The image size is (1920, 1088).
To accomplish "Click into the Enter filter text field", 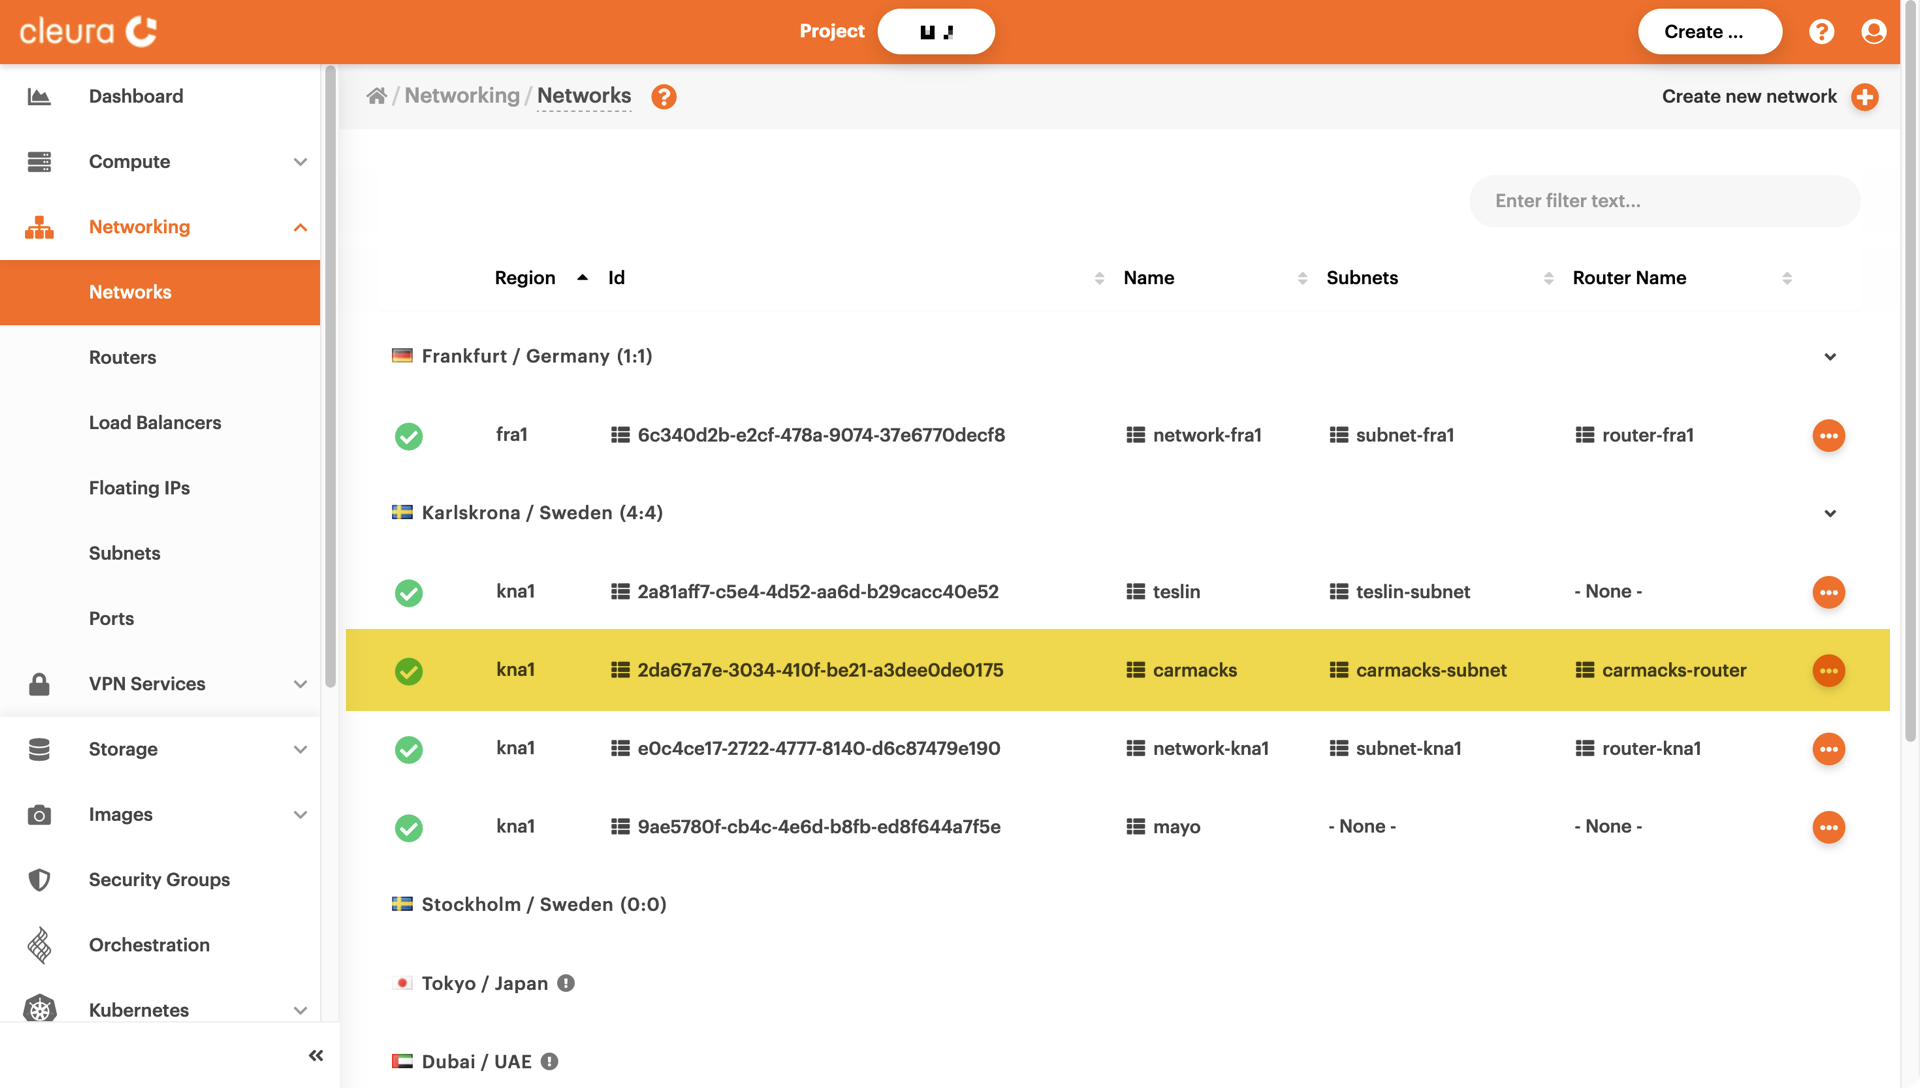I will click(1664, 201).
